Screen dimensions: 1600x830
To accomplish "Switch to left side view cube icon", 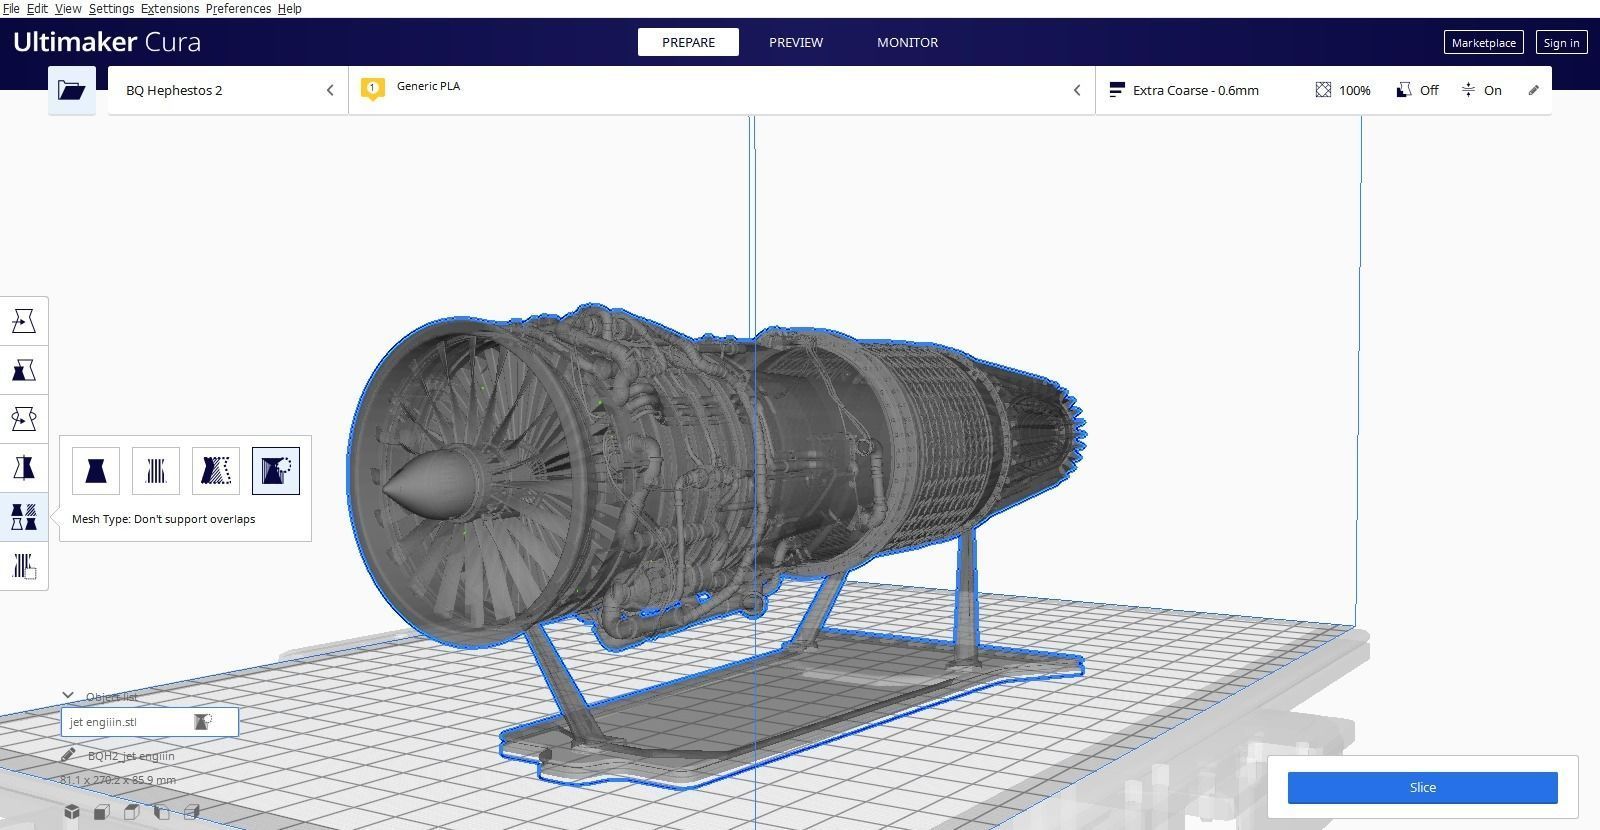I will 162,812.
